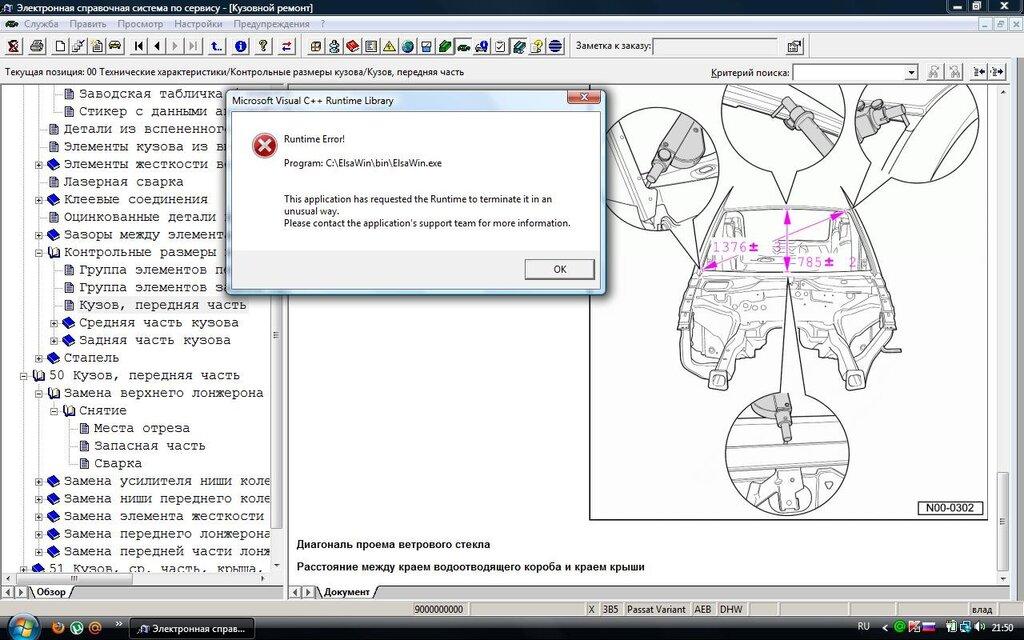Click the order note button beside note field

click(794, 46)
